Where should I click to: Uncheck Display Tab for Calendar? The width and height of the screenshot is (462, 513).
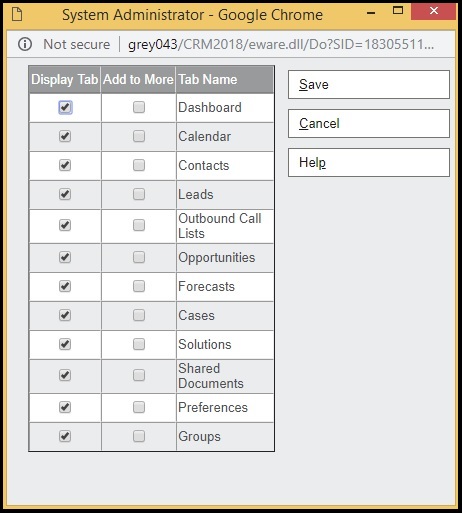[x=65, y=136]
